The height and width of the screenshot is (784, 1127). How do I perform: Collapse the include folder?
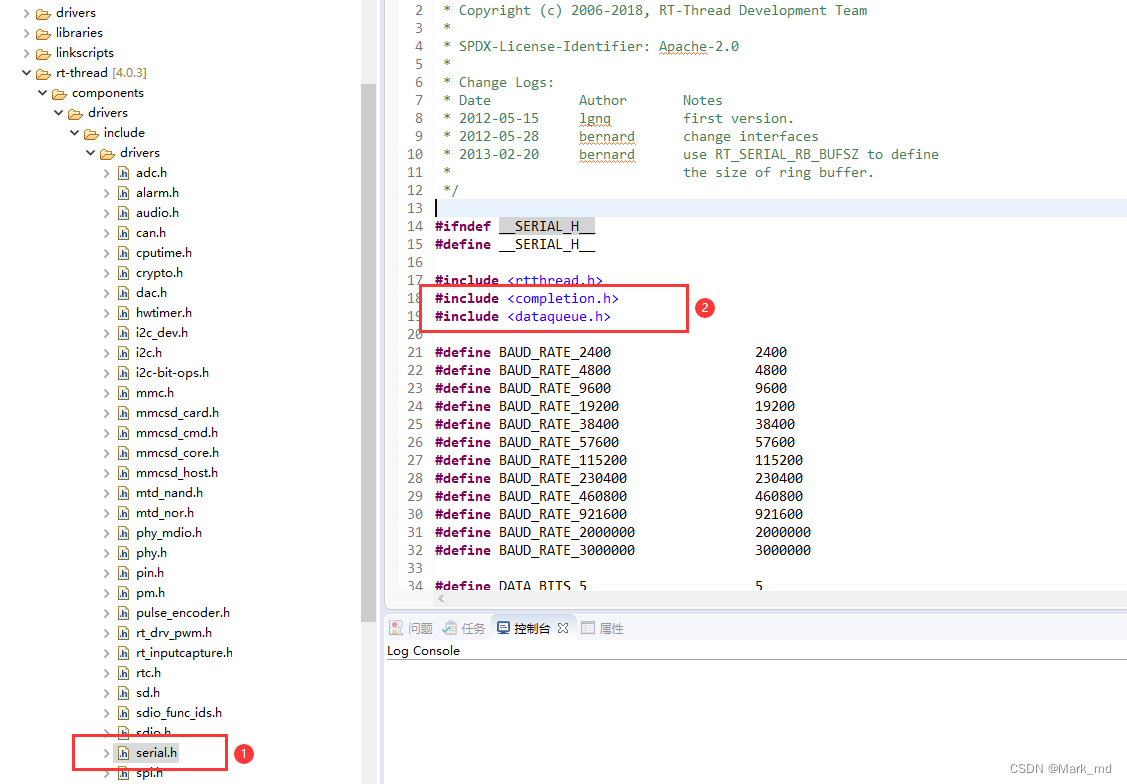75,133
